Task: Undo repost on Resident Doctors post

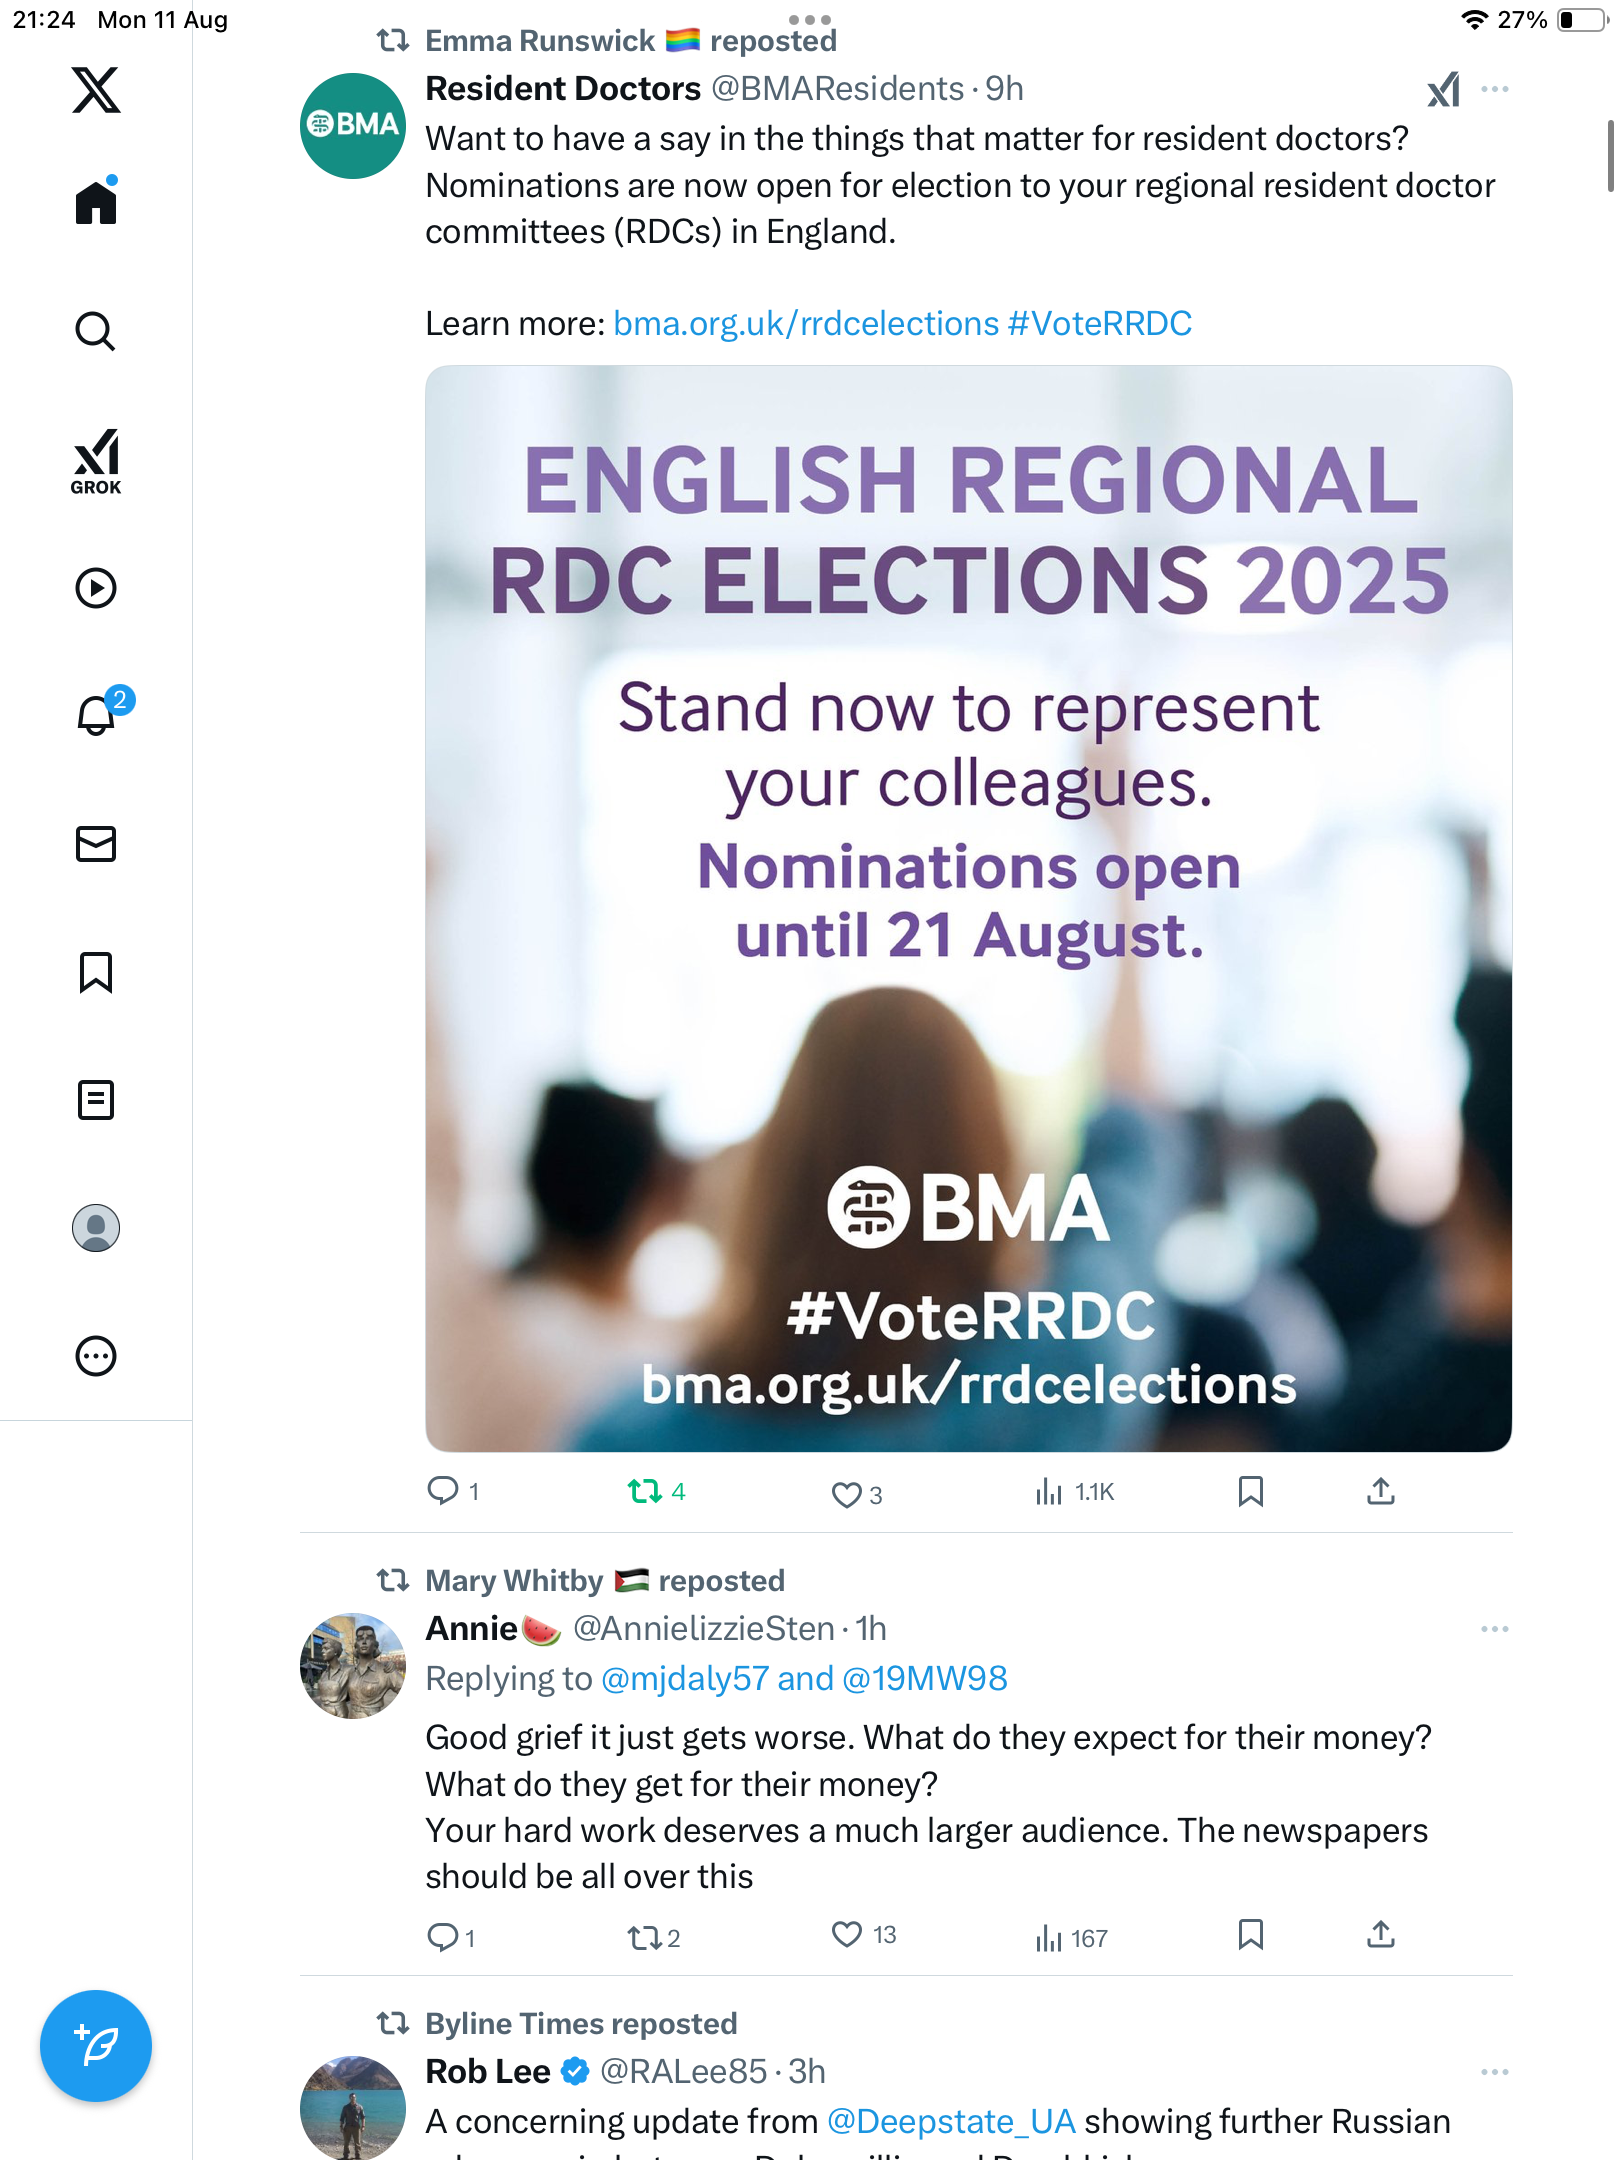Action: [x=645, y=1492]
